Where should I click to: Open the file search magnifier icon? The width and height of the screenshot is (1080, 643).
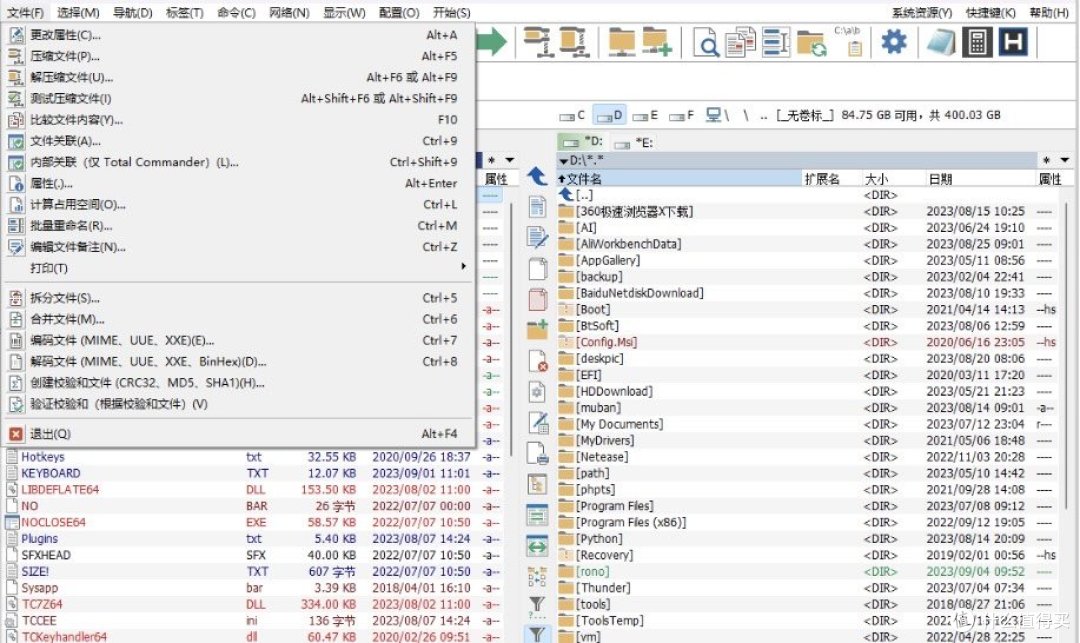pyautogui.click(x=706, y=43)
